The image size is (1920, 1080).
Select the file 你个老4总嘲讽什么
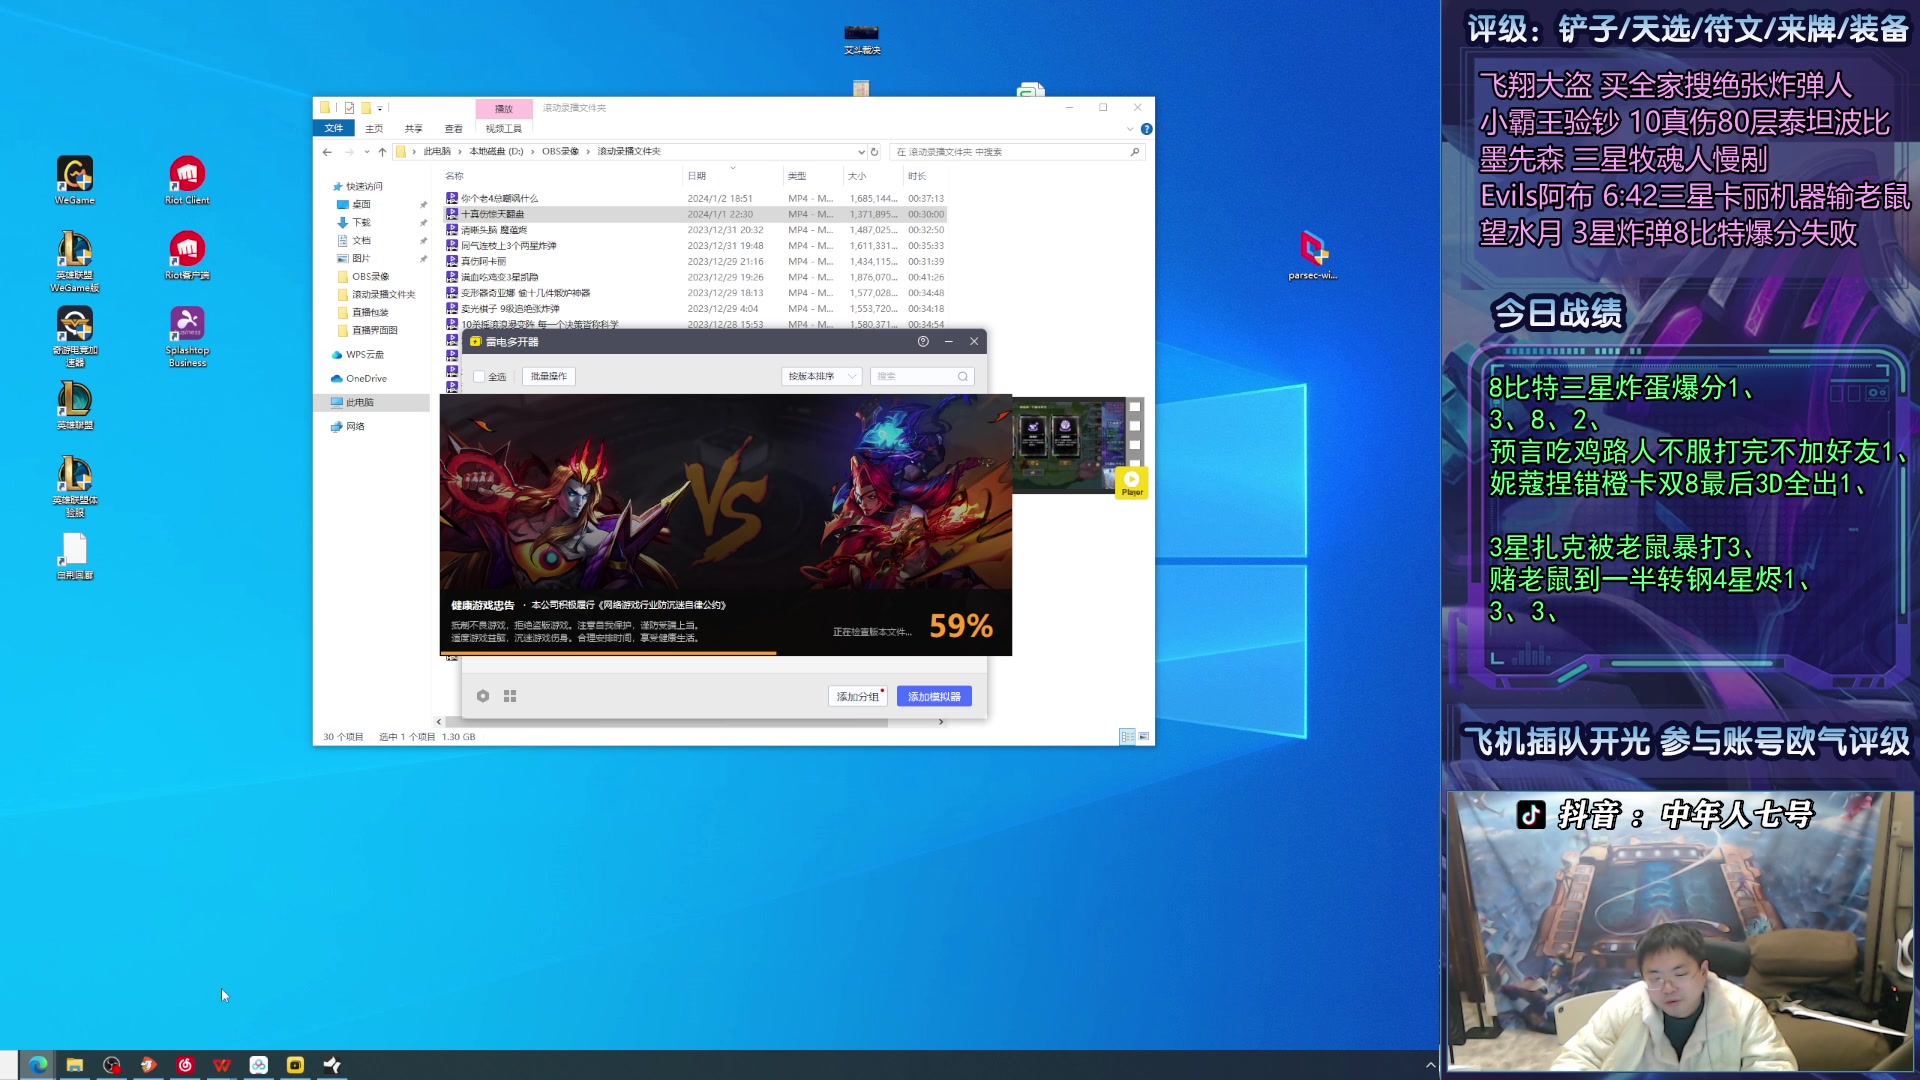coord(499,199)
